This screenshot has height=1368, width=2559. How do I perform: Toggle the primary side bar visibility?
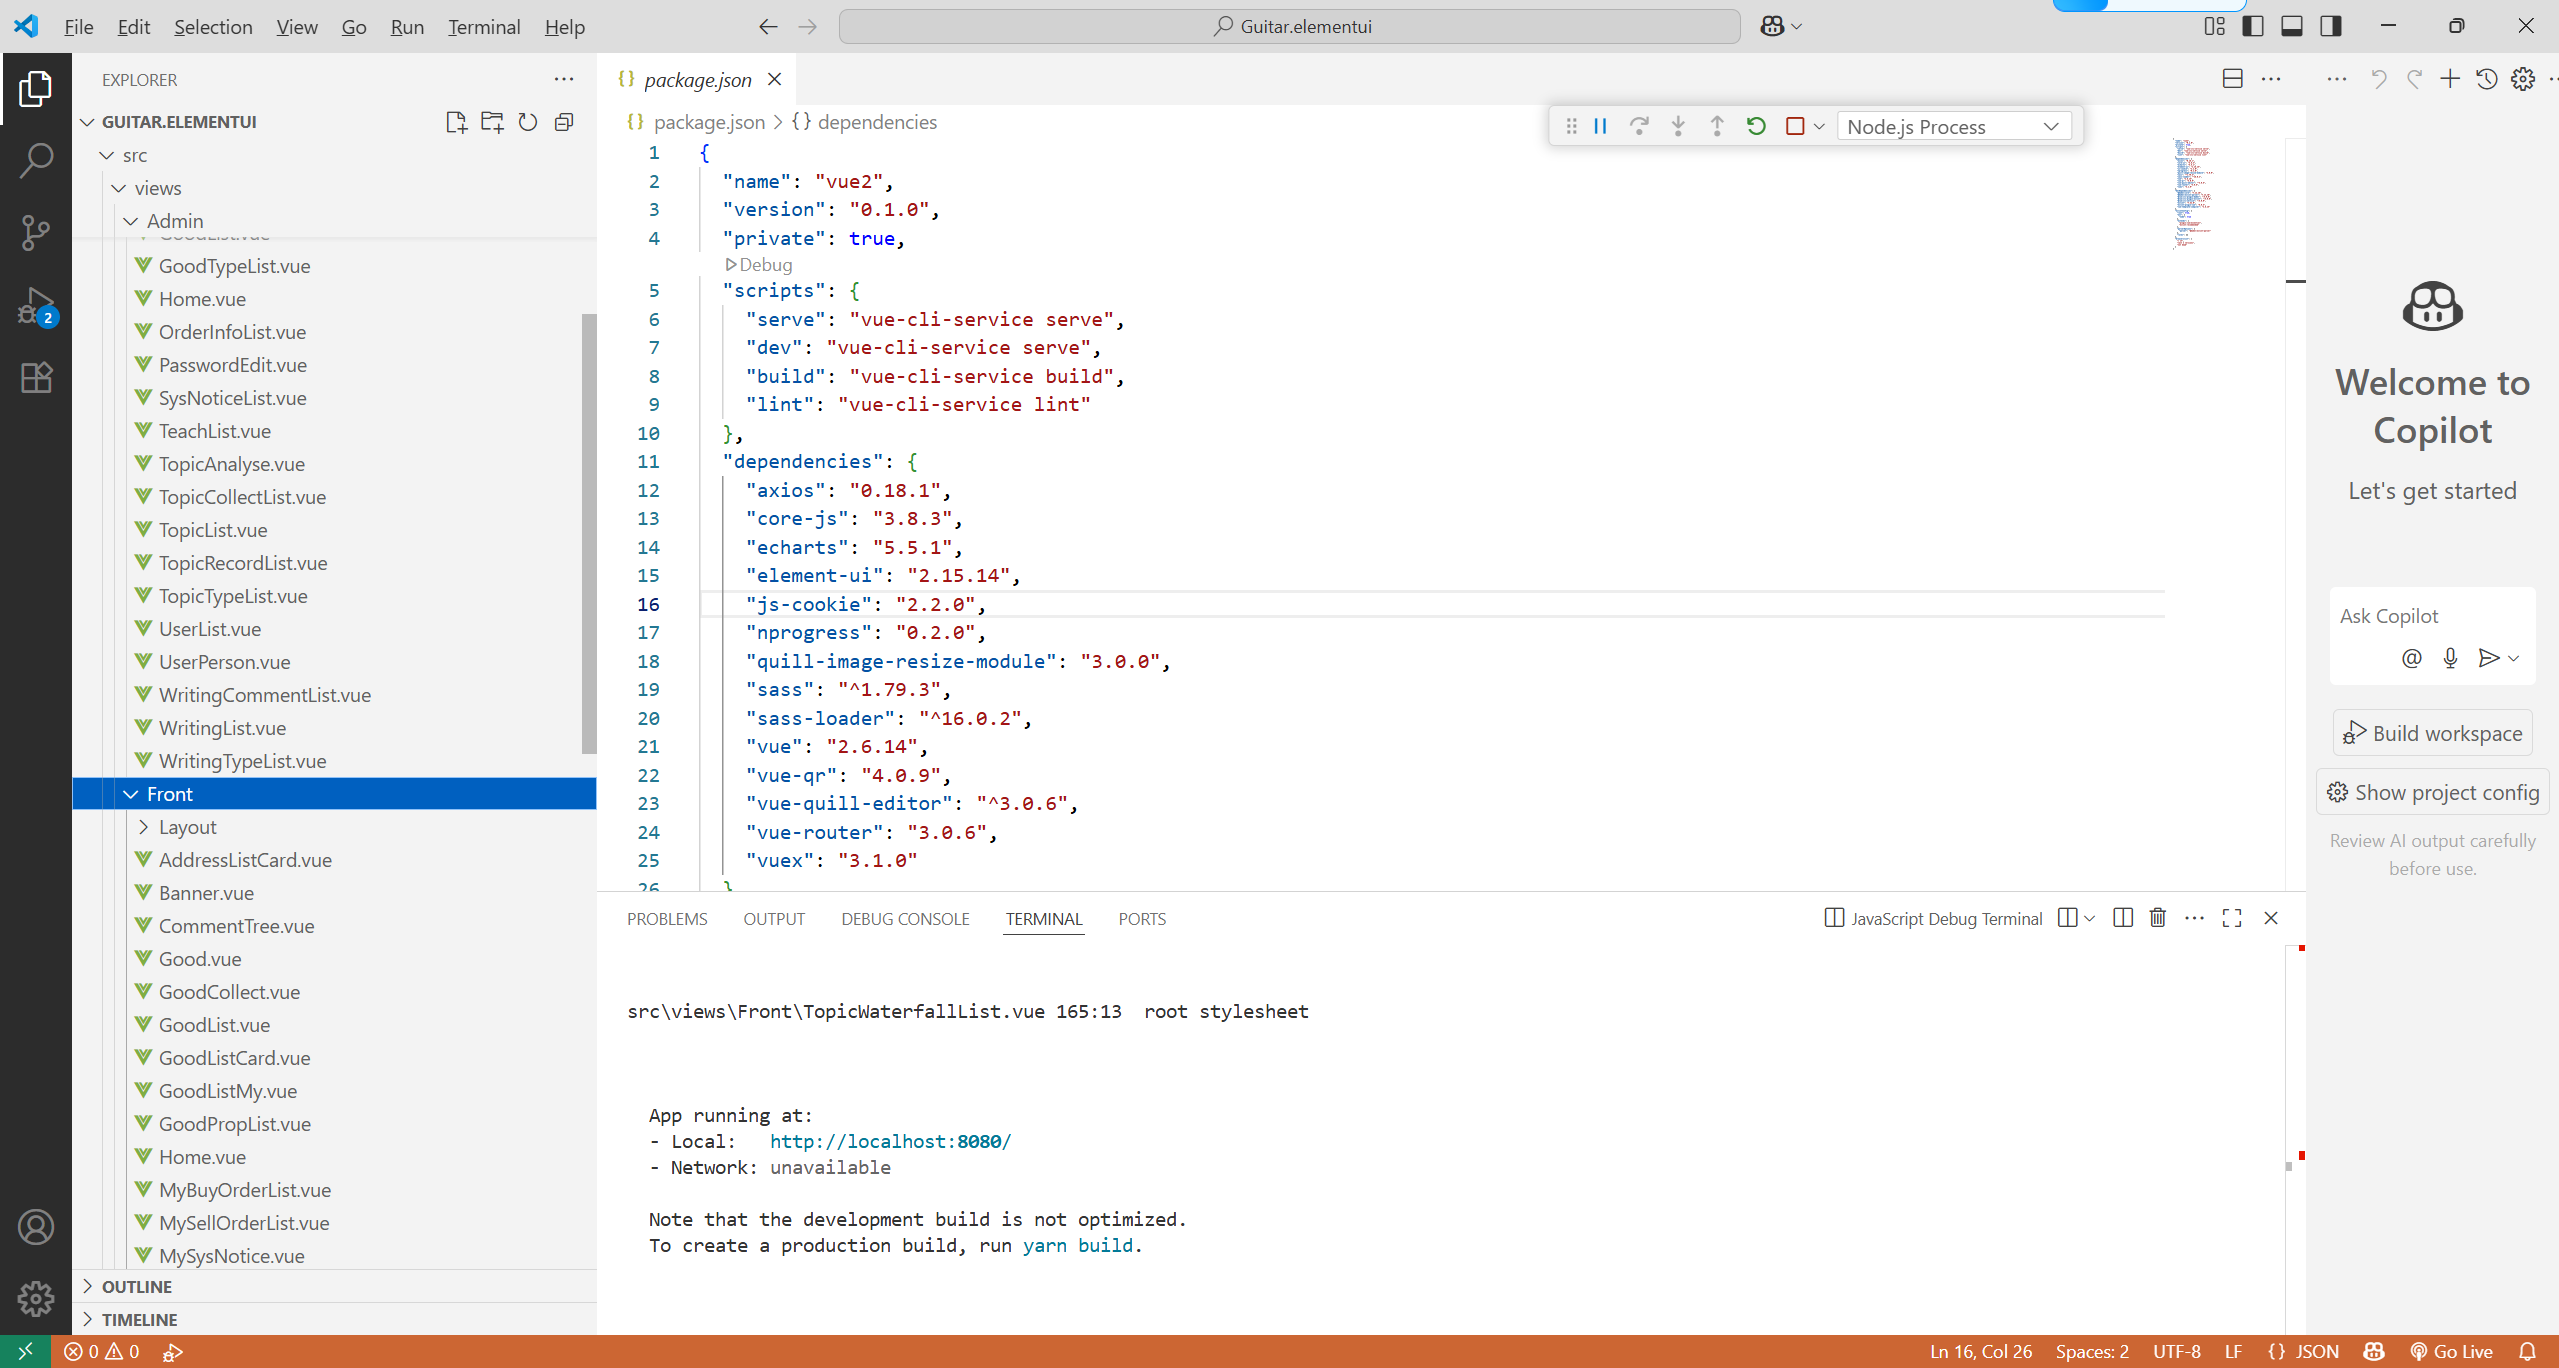(x=2253, y=26)
